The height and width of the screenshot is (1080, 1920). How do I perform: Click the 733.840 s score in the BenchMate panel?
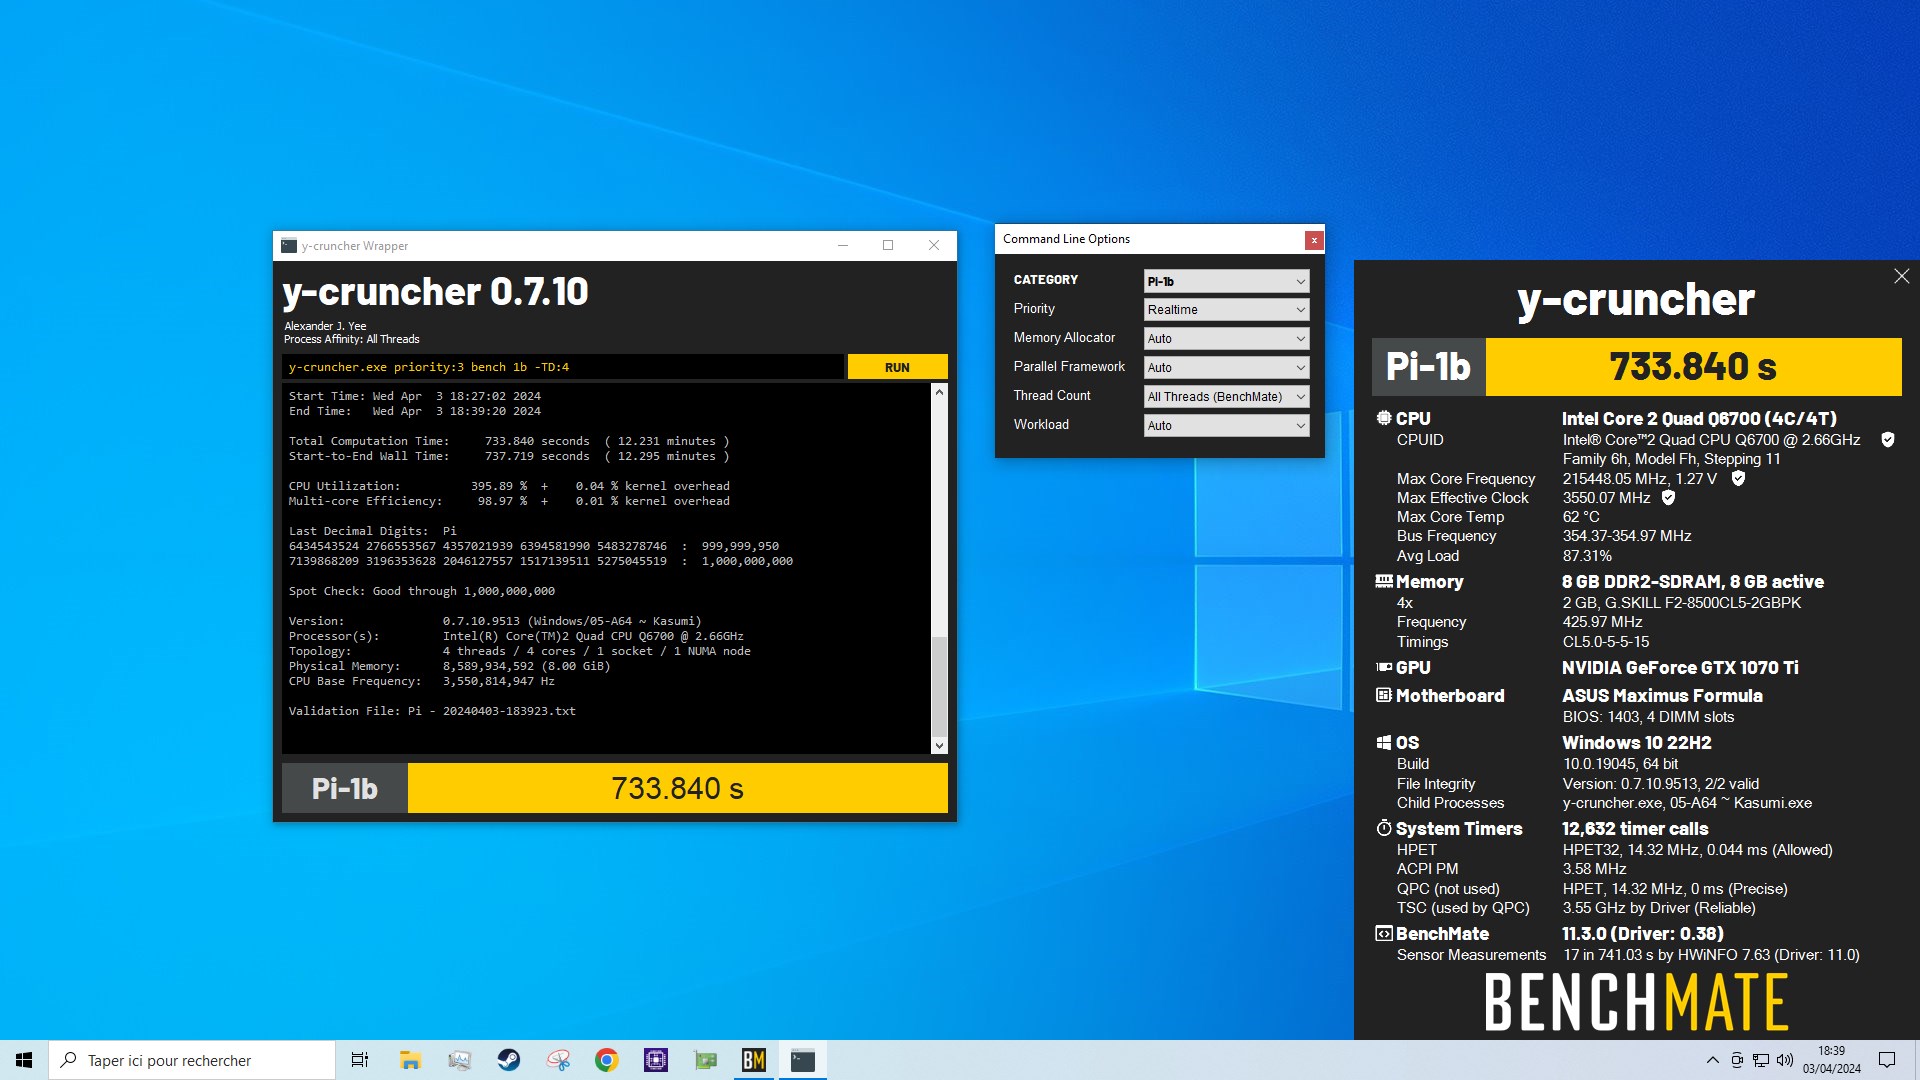pyautogui.click(x=1693, y=367)
